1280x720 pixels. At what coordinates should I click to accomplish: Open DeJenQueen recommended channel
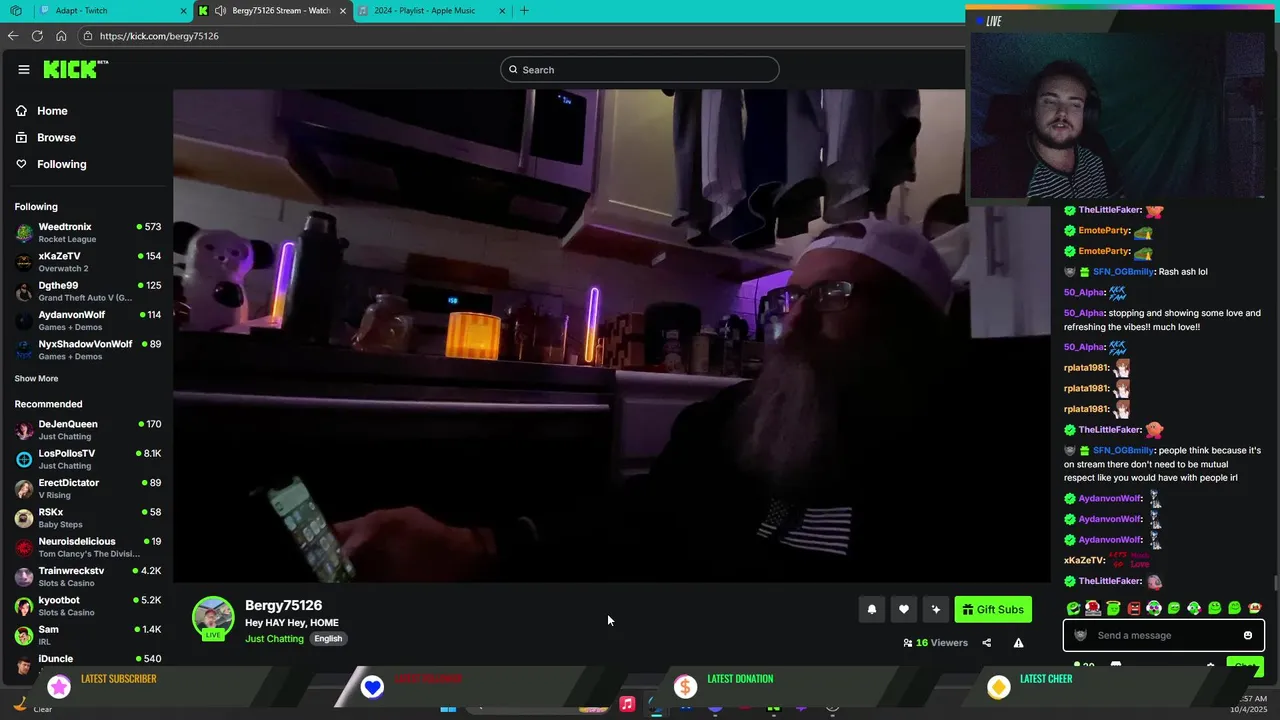coord(88,430)
